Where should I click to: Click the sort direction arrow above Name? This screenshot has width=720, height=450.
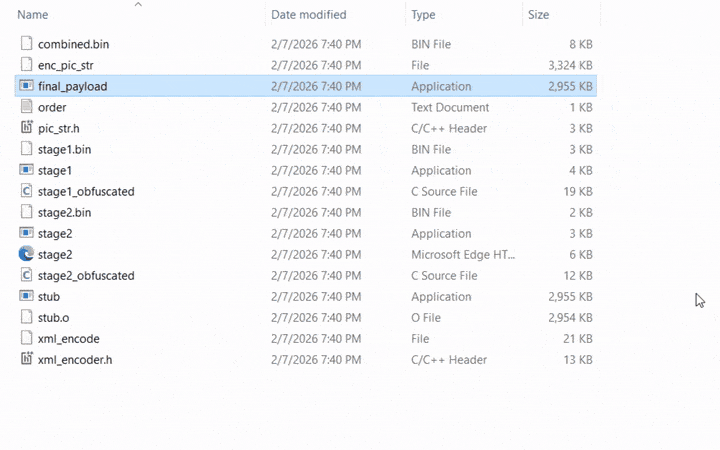pyautogui.click(x=138, y=5)
